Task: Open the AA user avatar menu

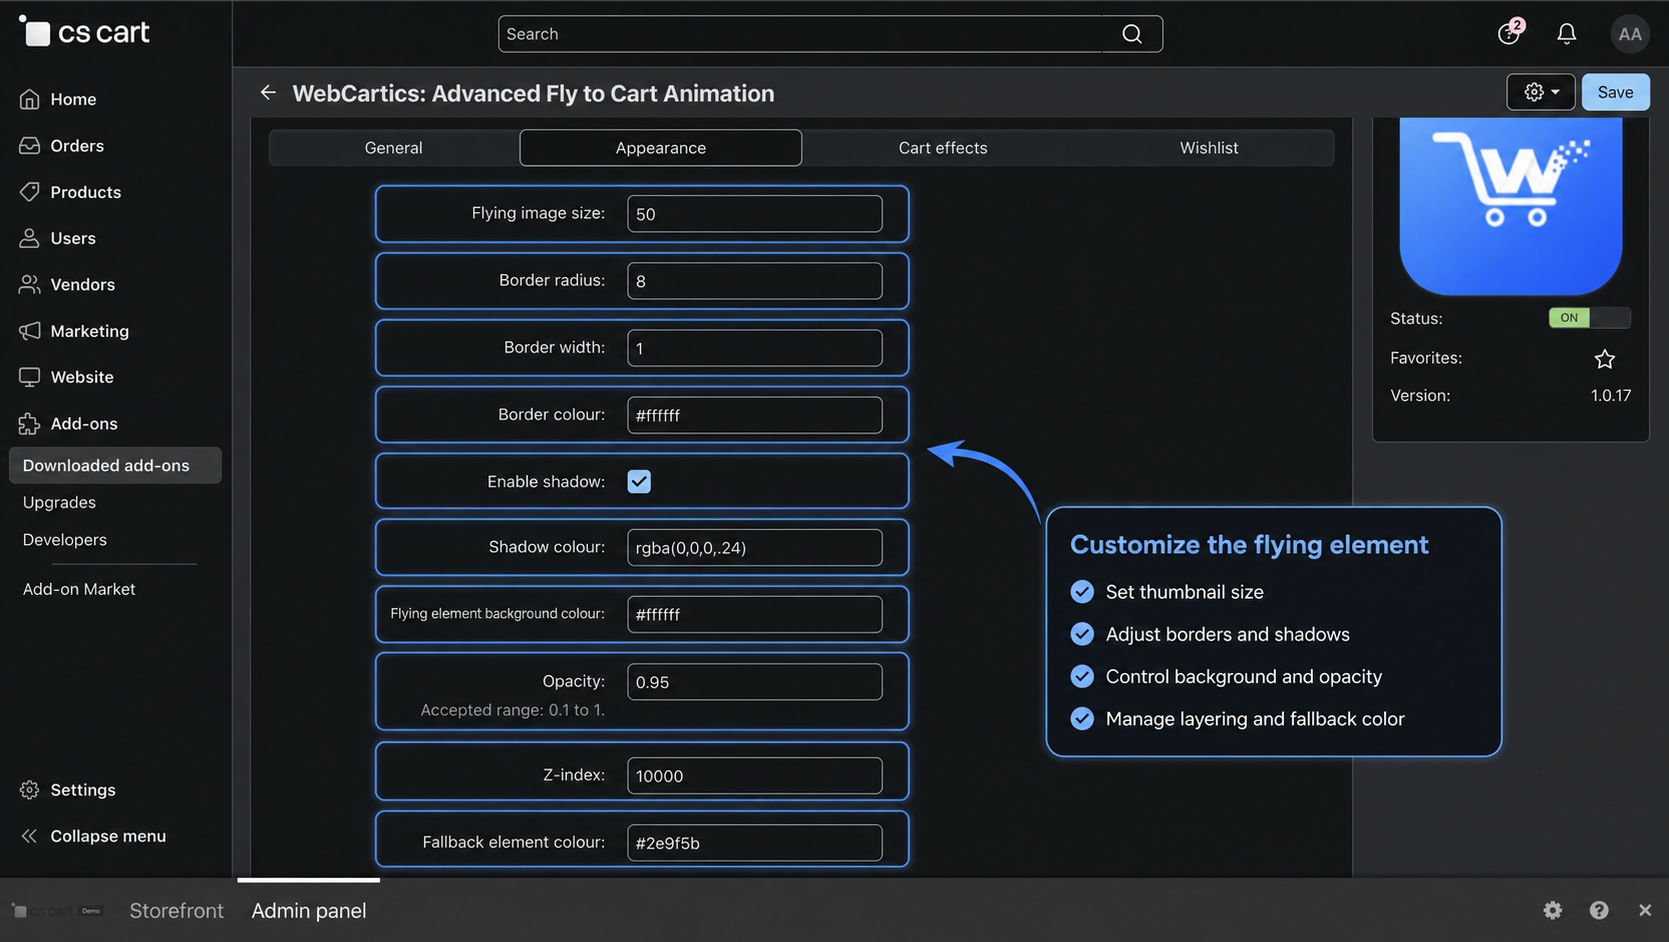Action: (1630, 34)
